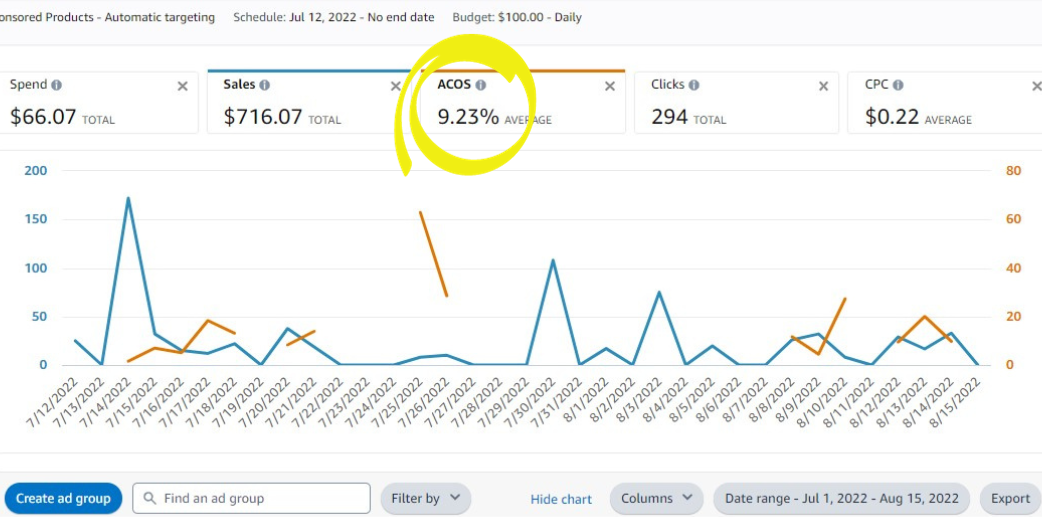Click the search magnifier icon
The image size is (1042, 517).
pos(150,498)
